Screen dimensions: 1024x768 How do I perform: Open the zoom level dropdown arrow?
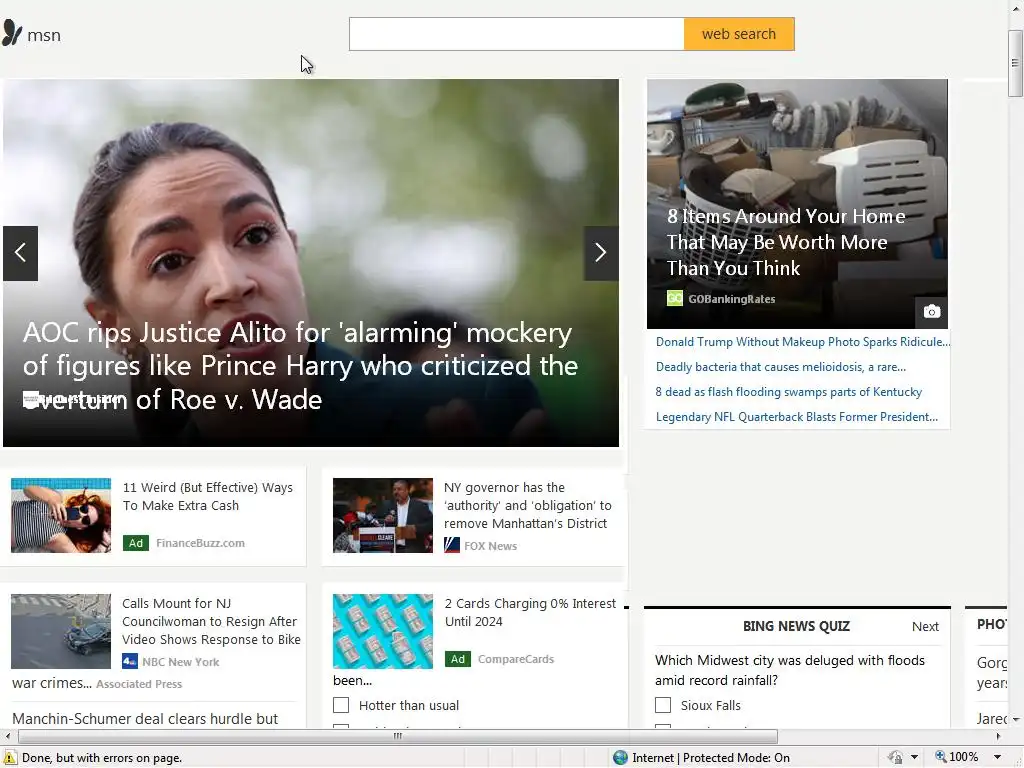click(997, 758)
